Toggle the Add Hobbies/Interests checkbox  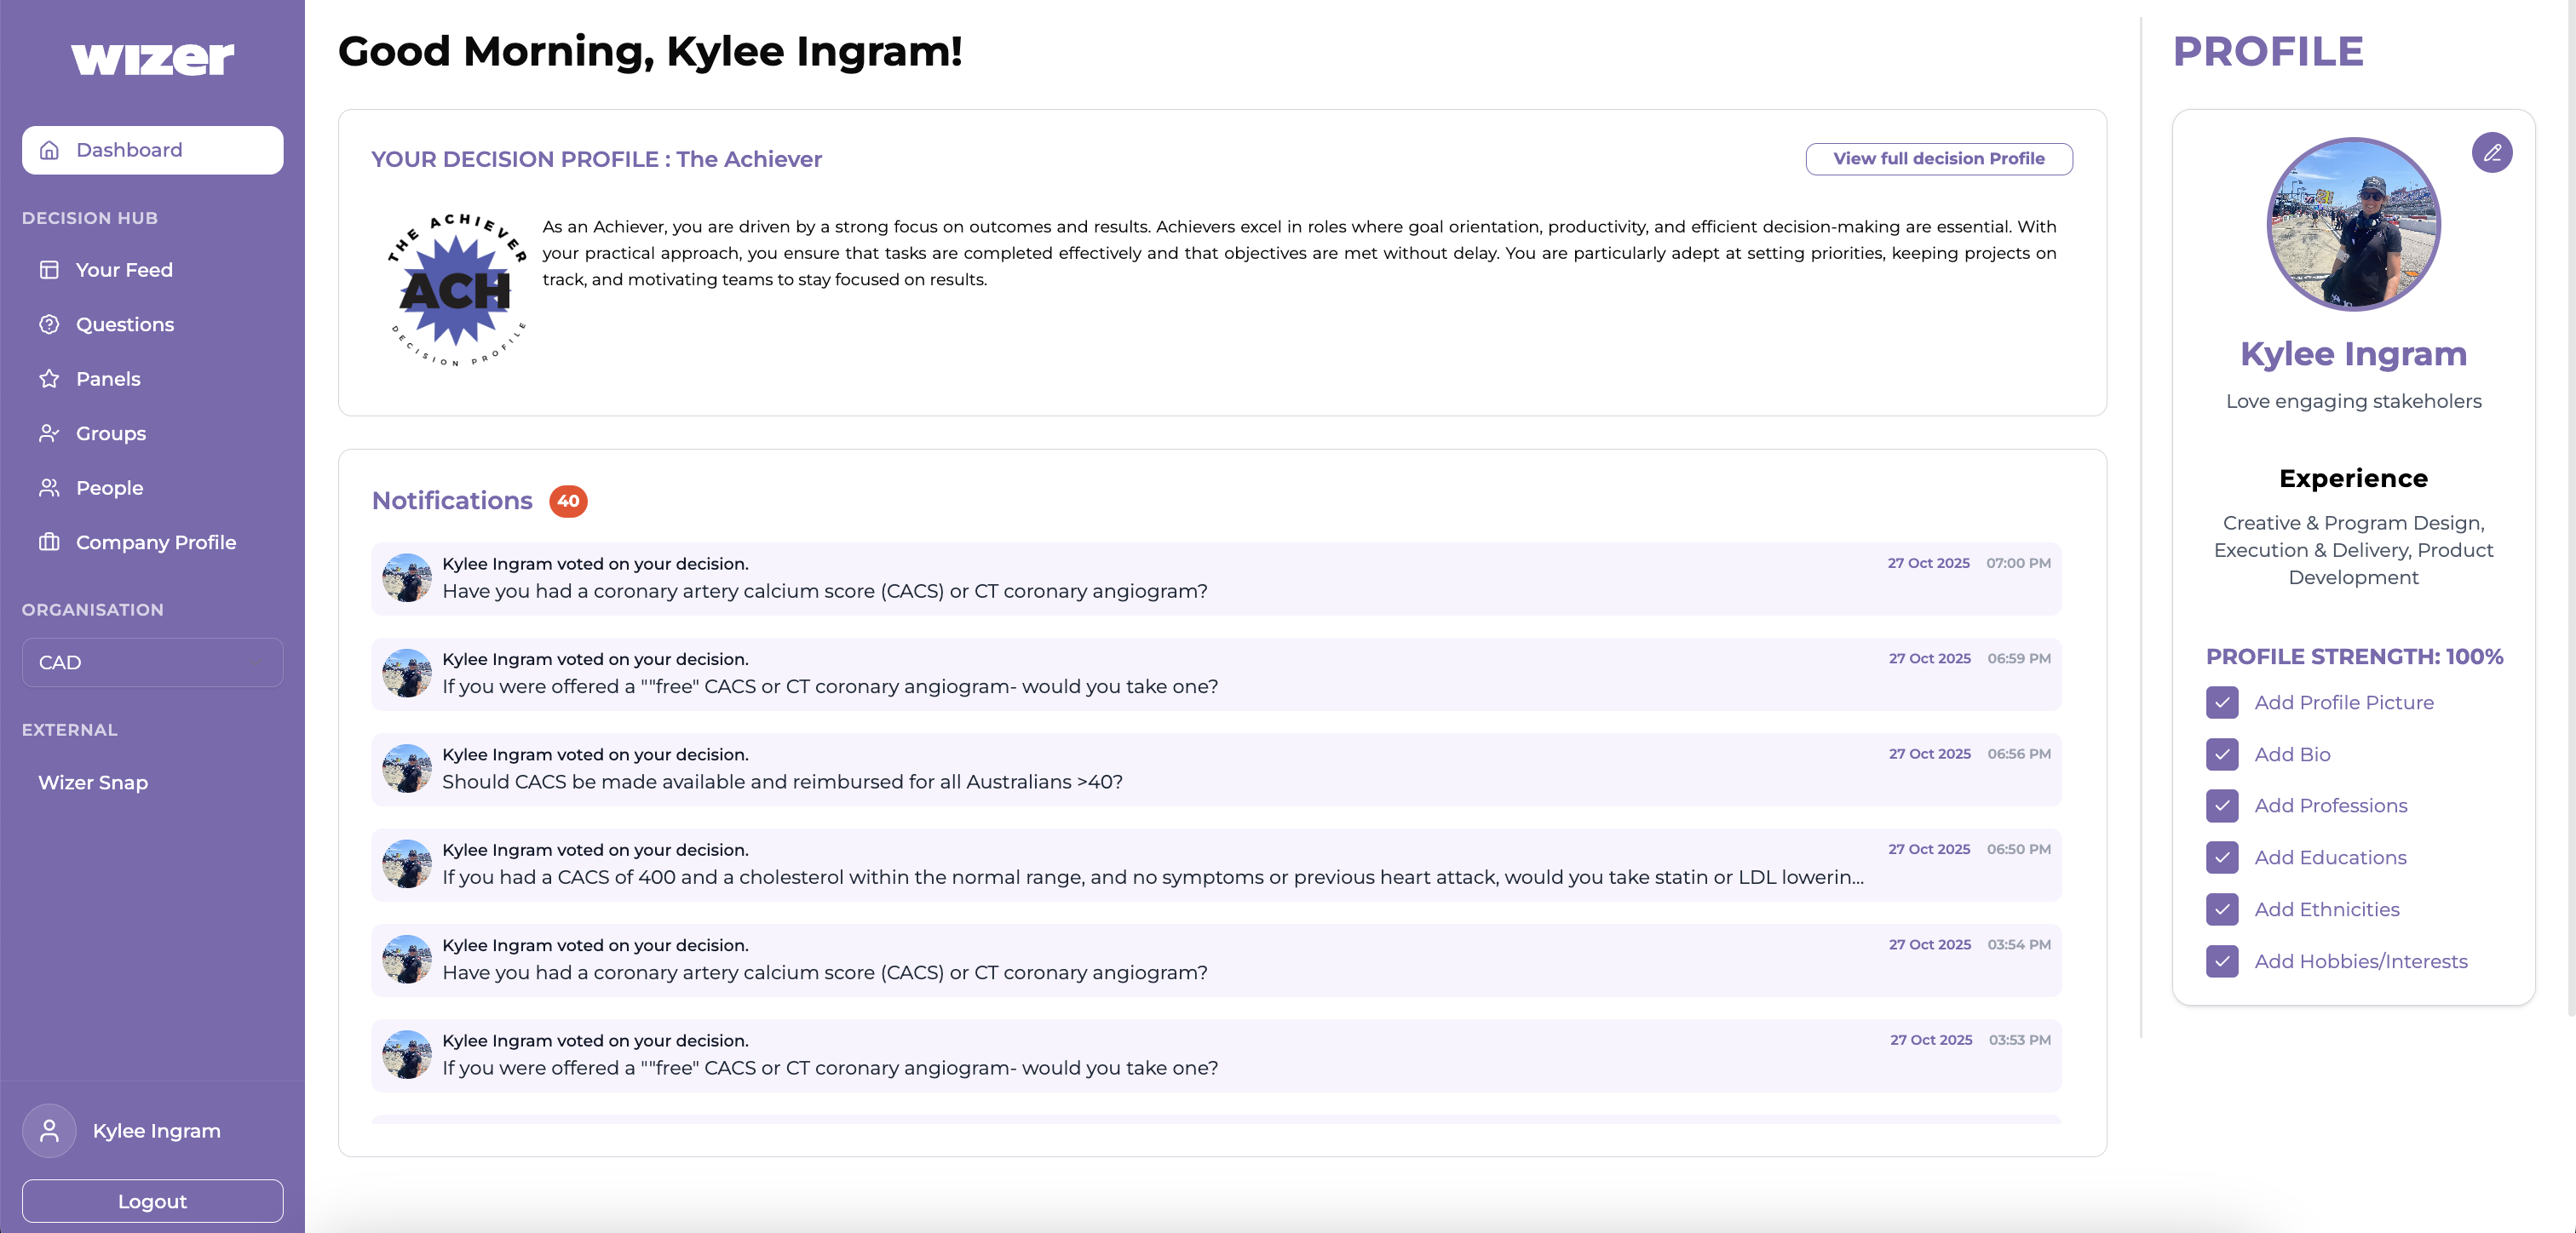tap(2221, 961)
